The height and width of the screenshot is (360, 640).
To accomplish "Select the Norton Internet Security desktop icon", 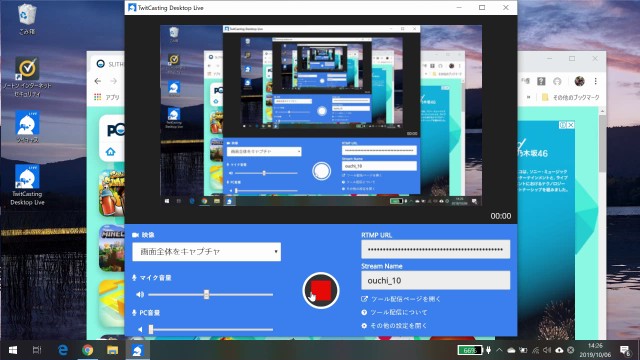I will 27,77.
